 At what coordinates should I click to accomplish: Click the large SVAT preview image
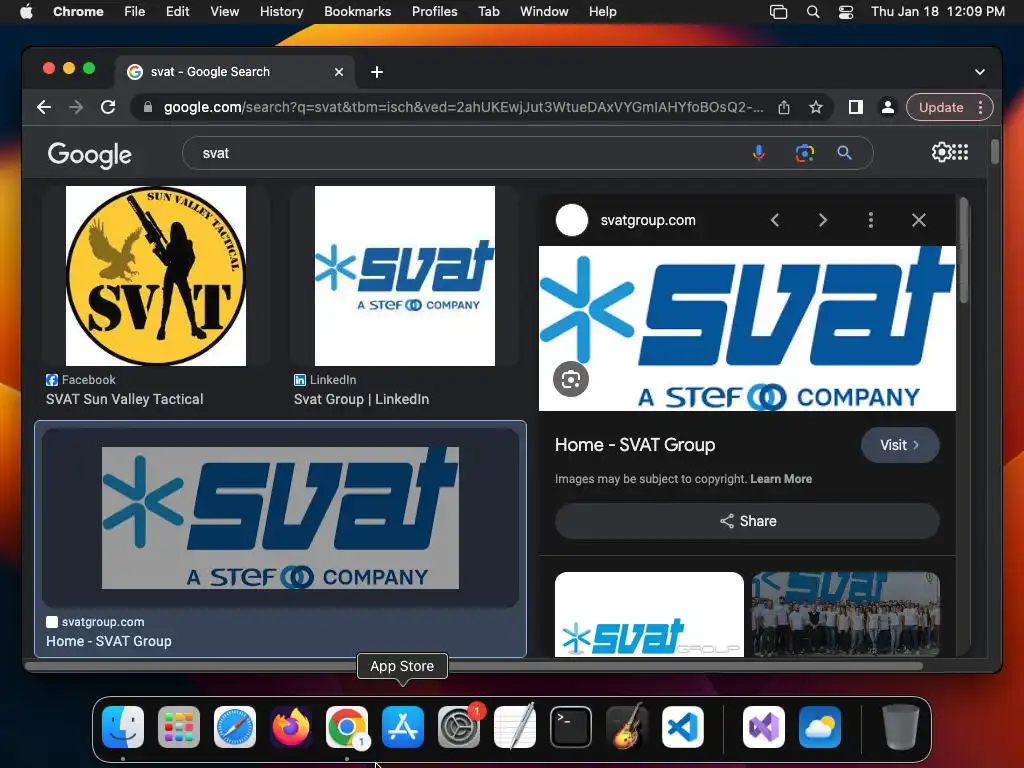point(747,328)
